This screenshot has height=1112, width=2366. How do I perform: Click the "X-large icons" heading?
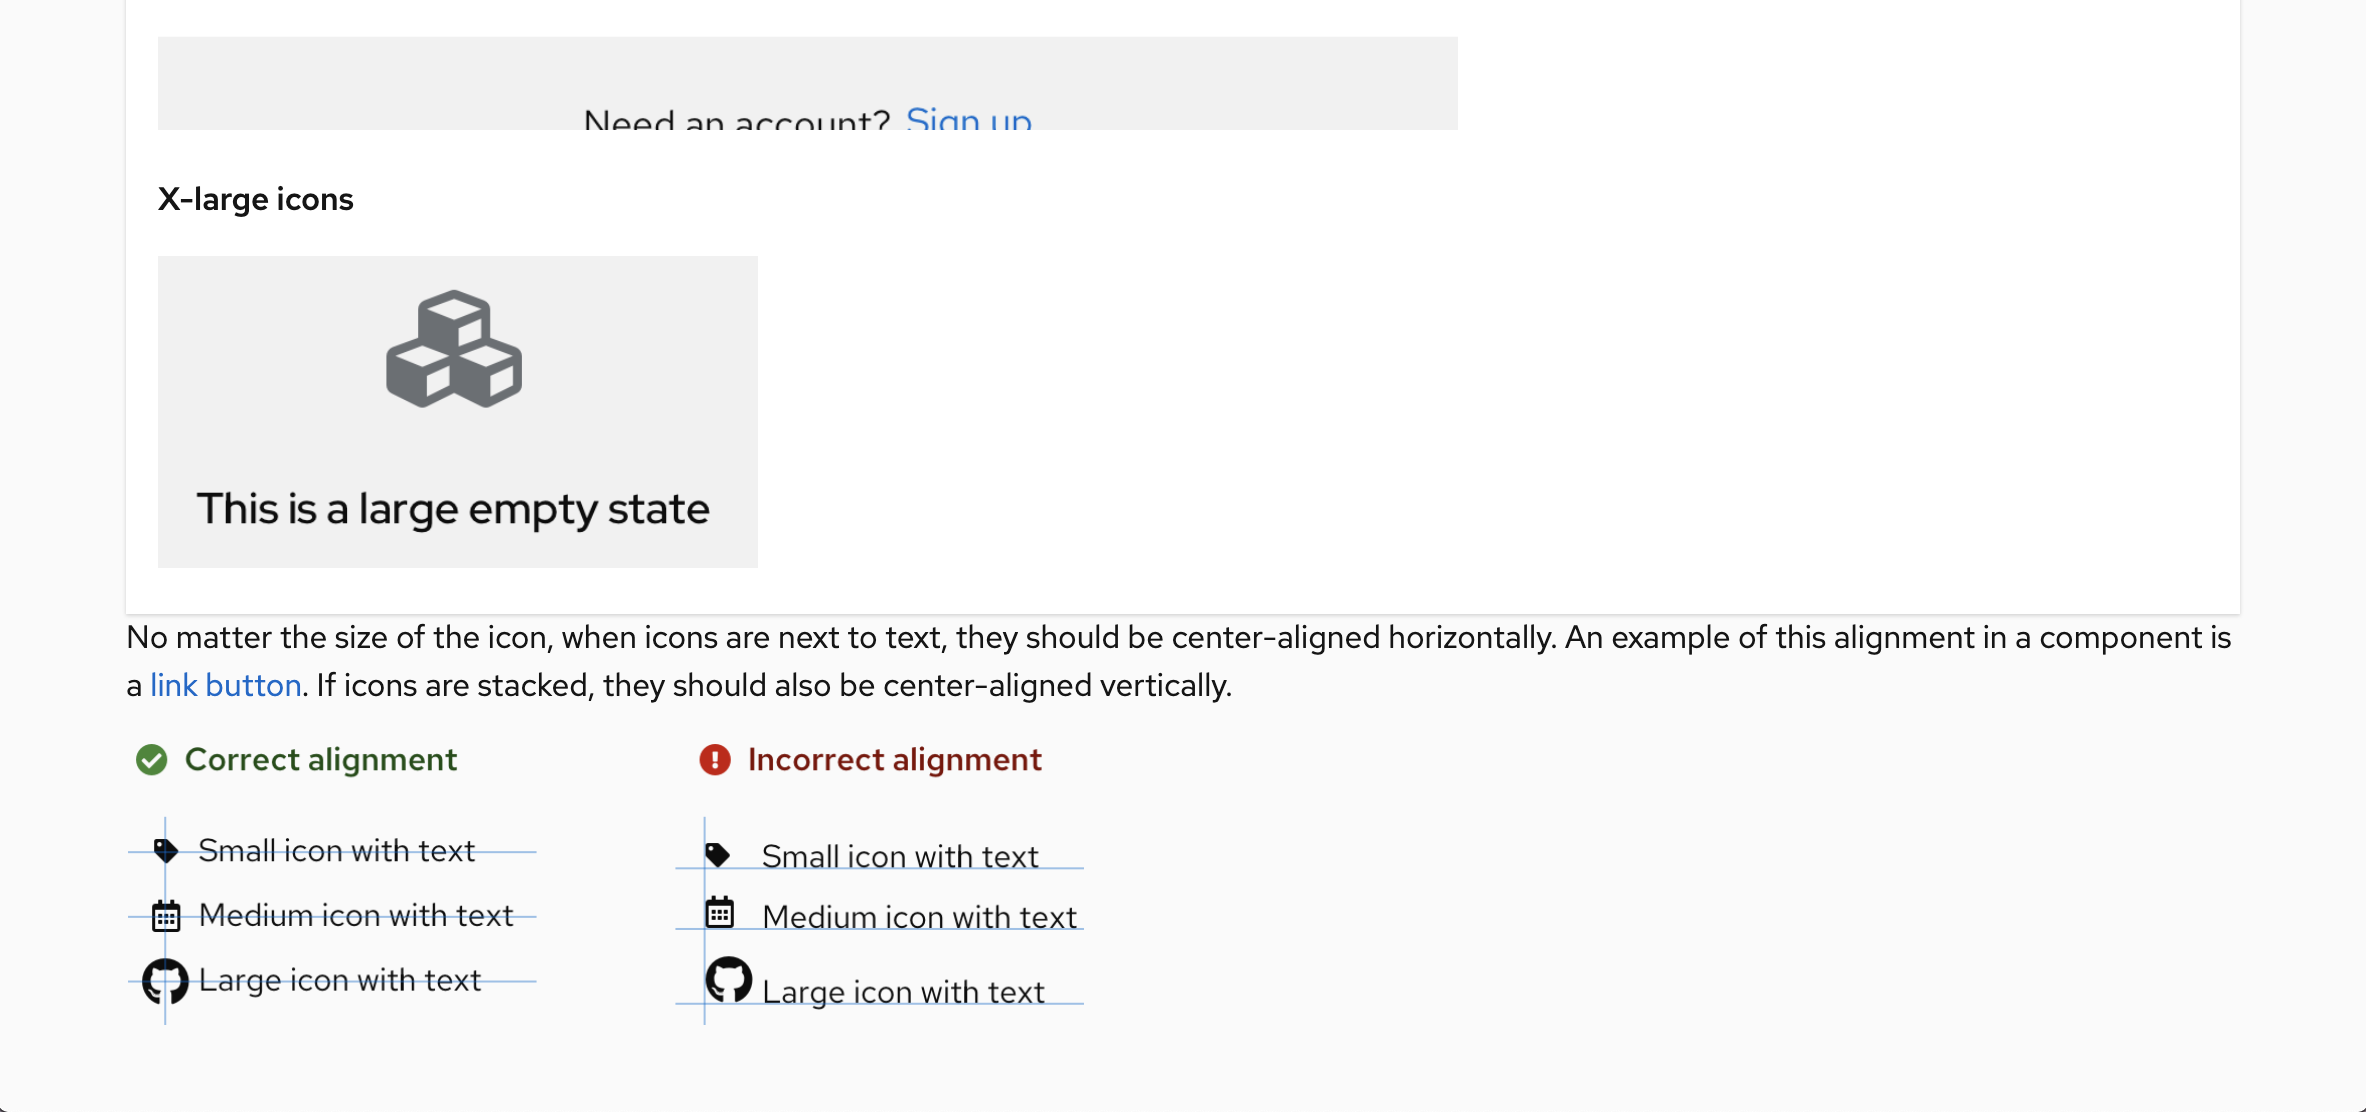pos(256,199)
